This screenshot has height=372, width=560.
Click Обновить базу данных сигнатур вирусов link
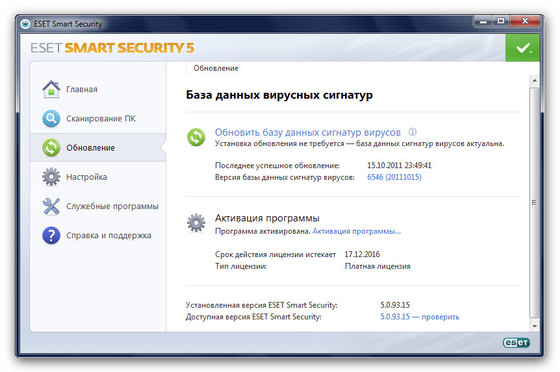(x=308, y=132)
